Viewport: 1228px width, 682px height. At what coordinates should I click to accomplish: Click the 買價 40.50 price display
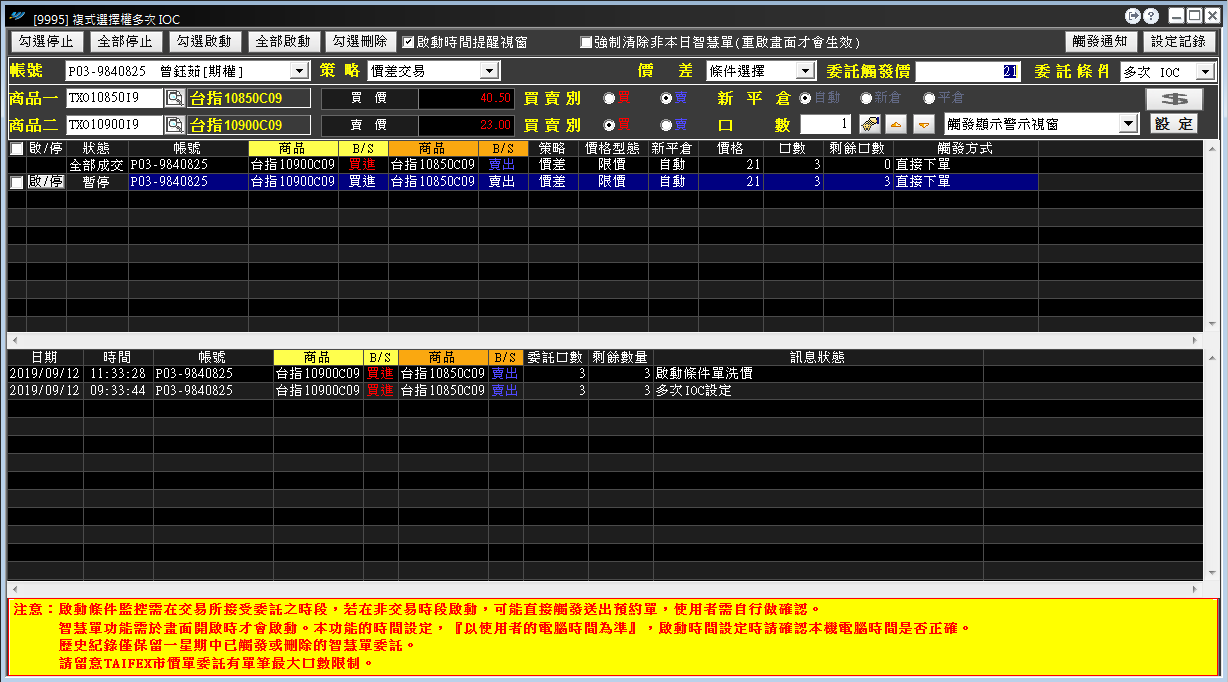coord(466,99)
